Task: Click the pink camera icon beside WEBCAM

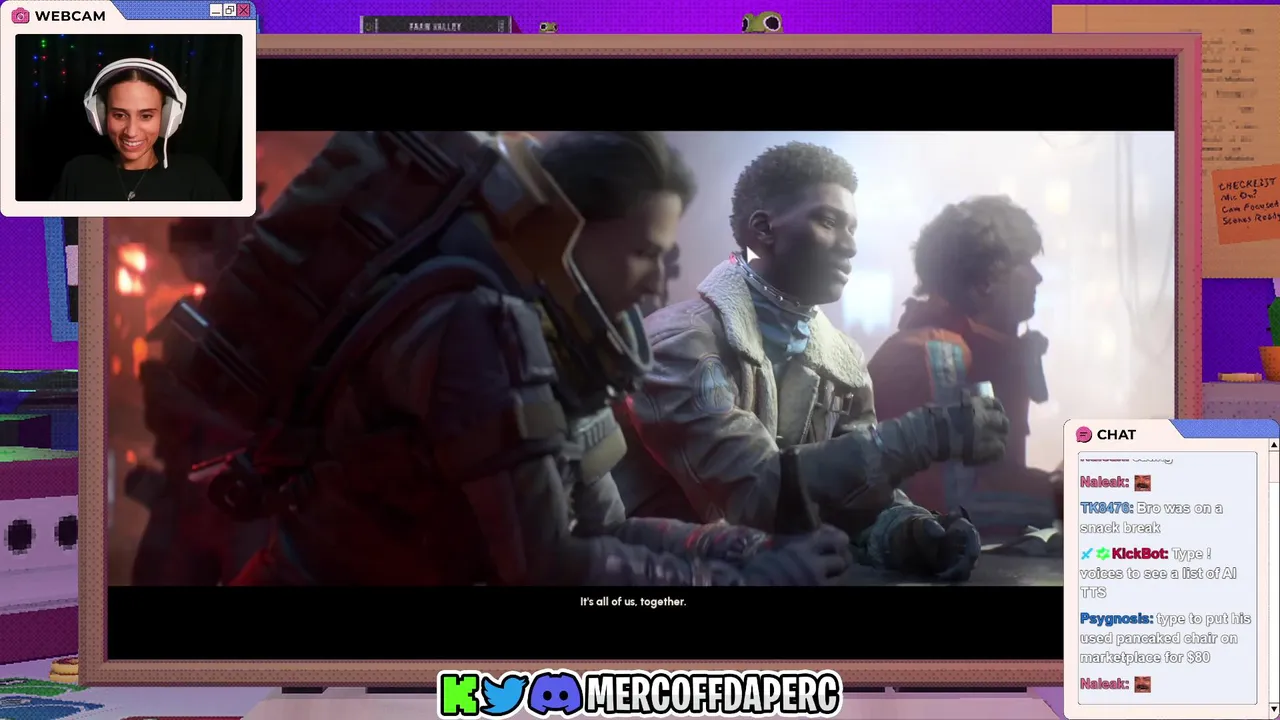Action: (20, 16)
